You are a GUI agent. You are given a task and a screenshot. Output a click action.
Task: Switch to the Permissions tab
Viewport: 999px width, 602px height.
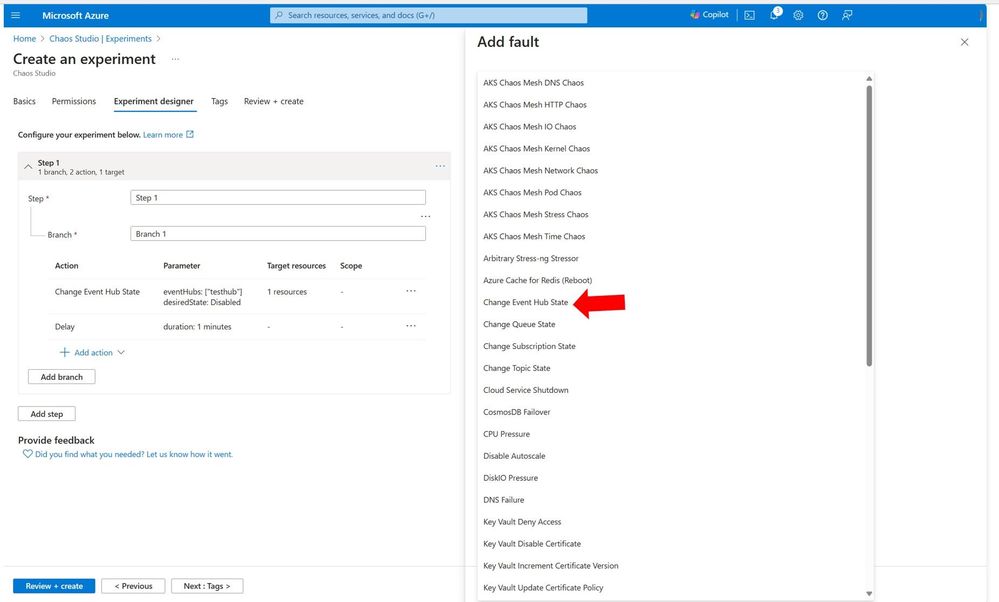click(x=74, y=101)
